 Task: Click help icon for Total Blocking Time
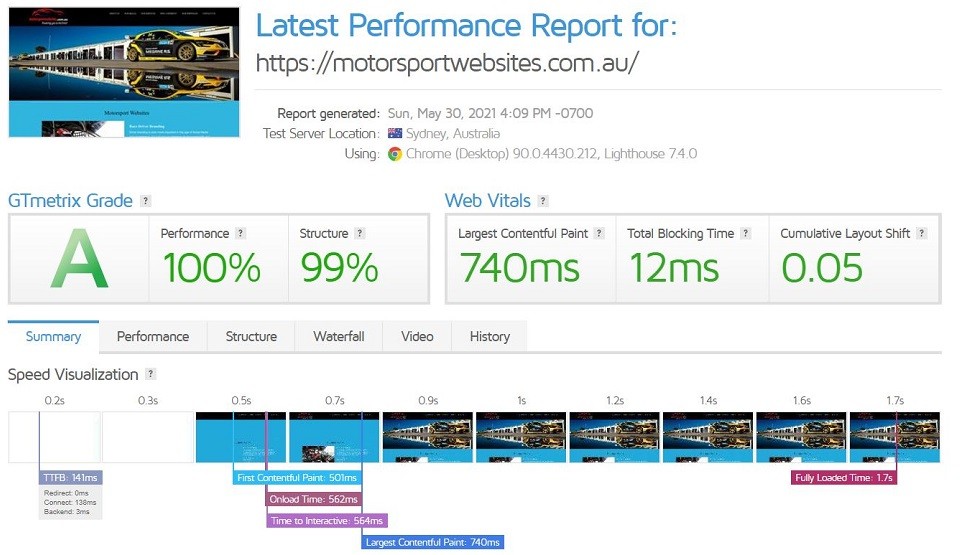(746, 233)
